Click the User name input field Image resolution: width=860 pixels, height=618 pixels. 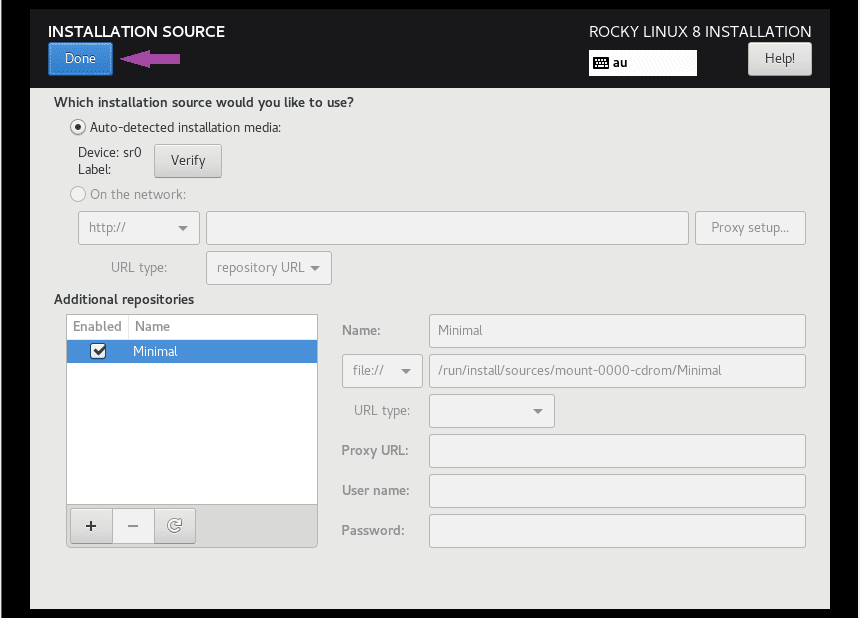coord(617,491)
